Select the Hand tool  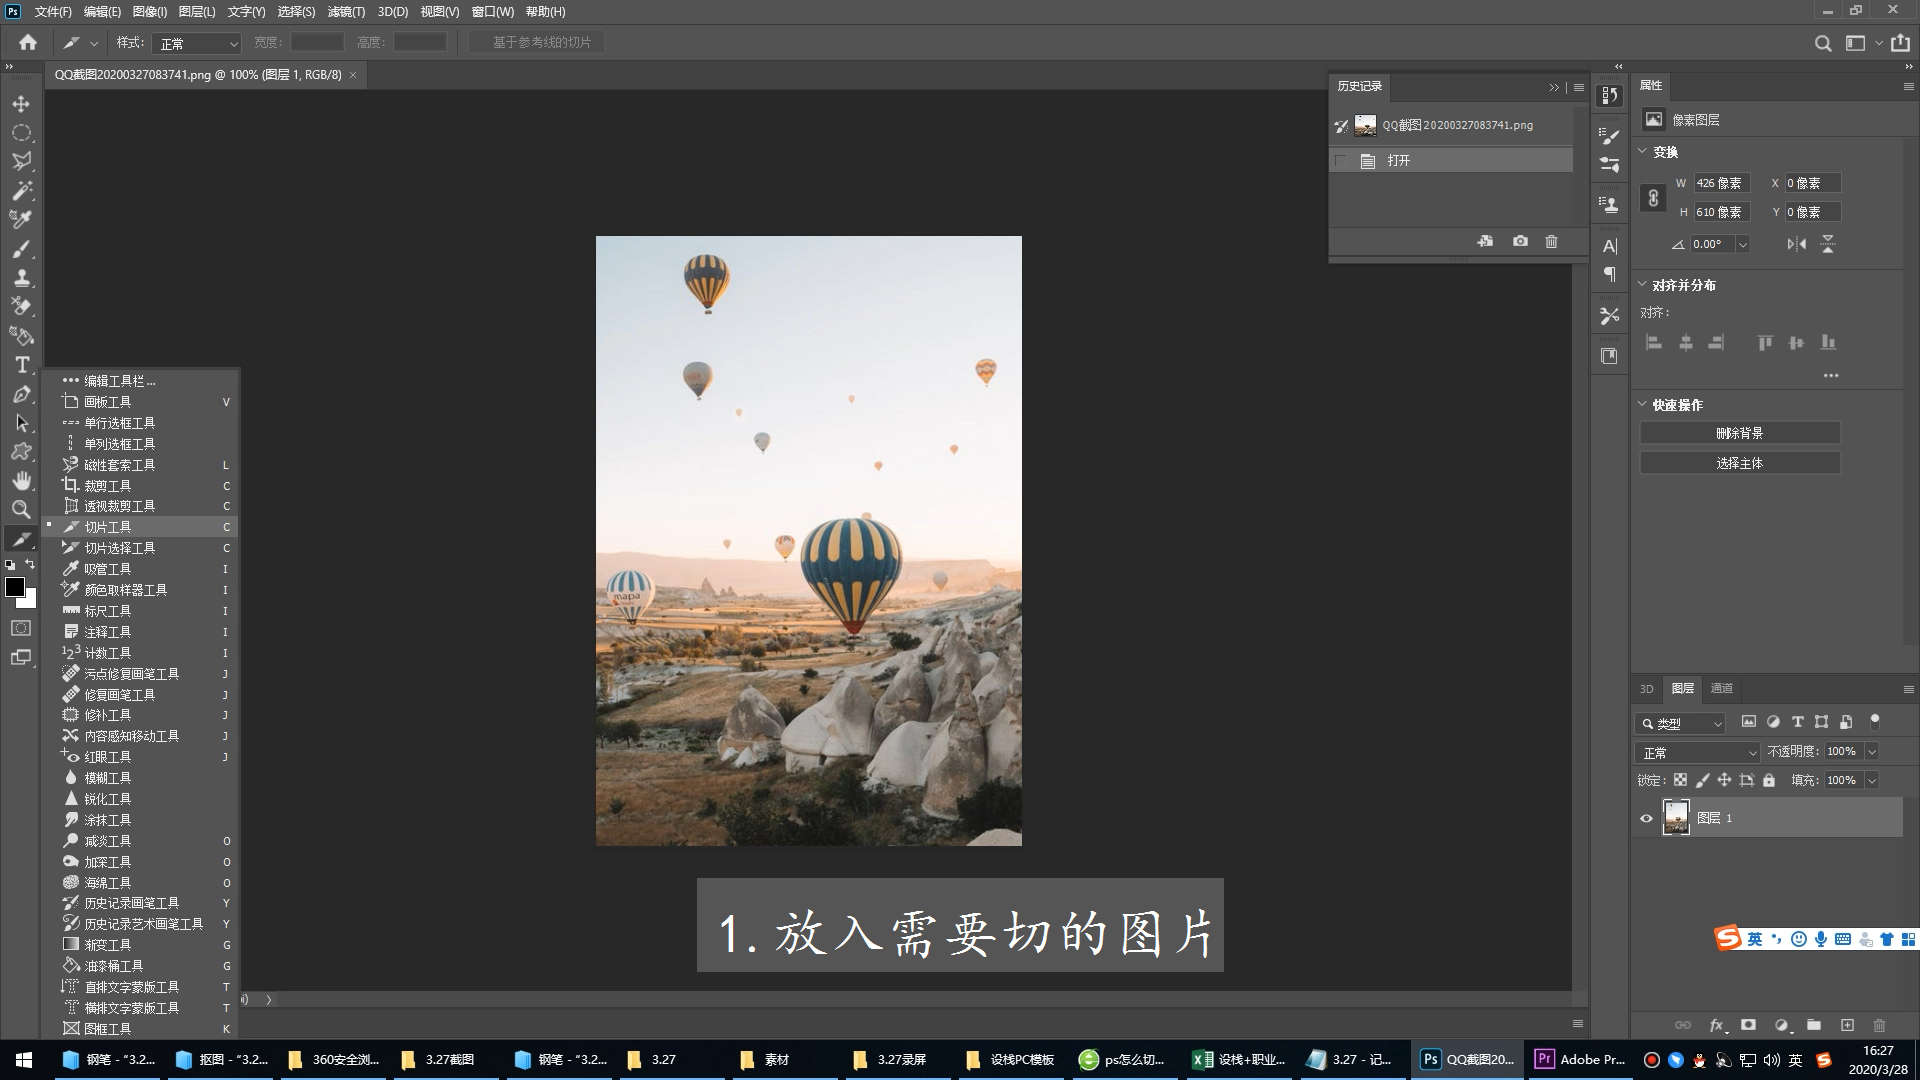pos(21,481)
